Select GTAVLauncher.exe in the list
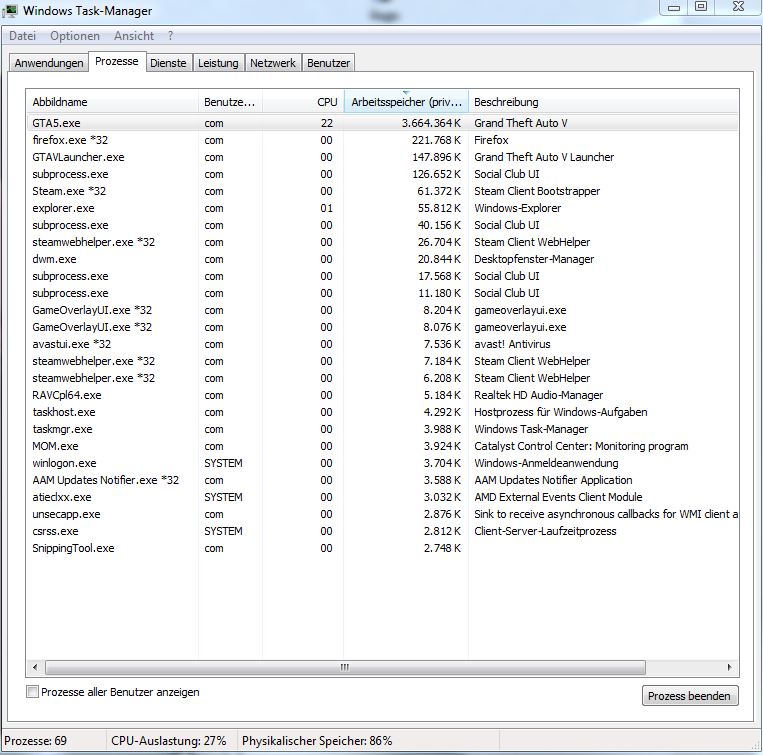Viewport: 763px width, 755px height. click(382, 157)
